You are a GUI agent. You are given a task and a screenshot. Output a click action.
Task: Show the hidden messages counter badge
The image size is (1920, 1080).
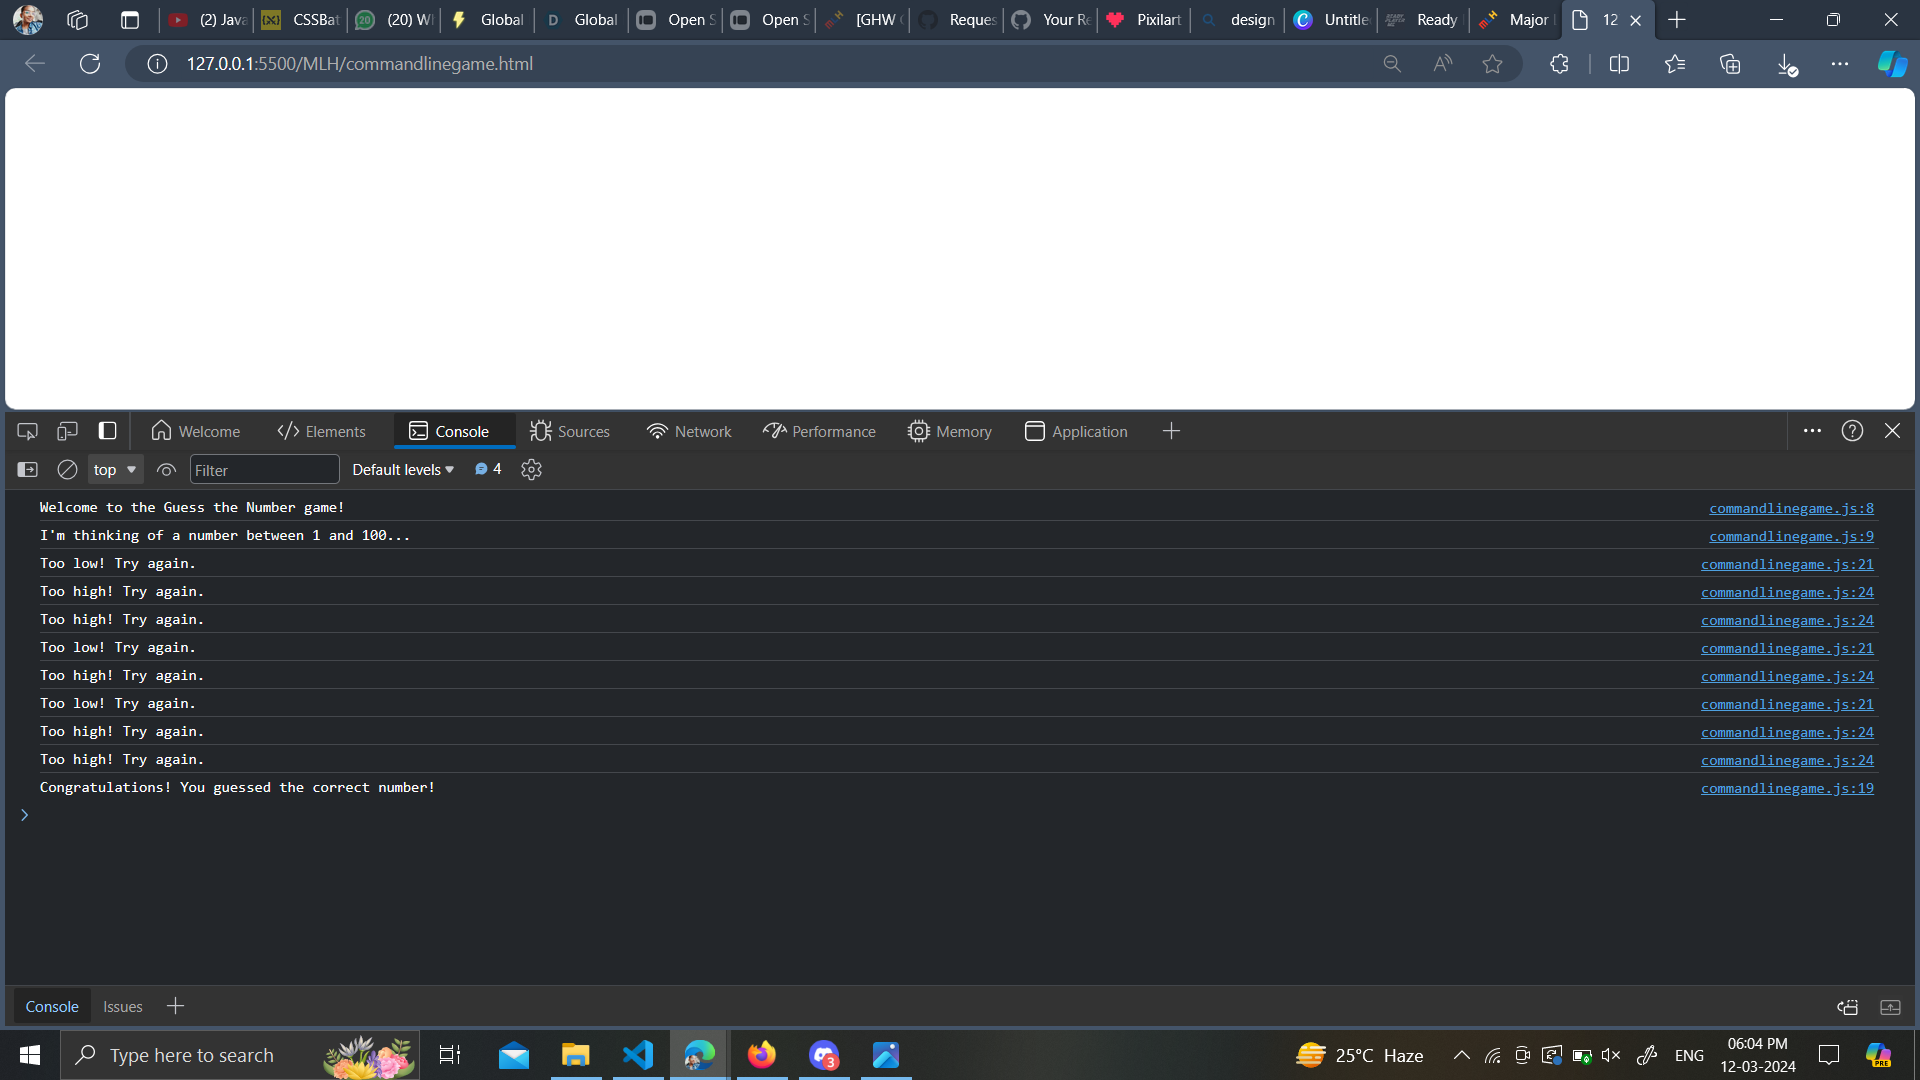487,469
